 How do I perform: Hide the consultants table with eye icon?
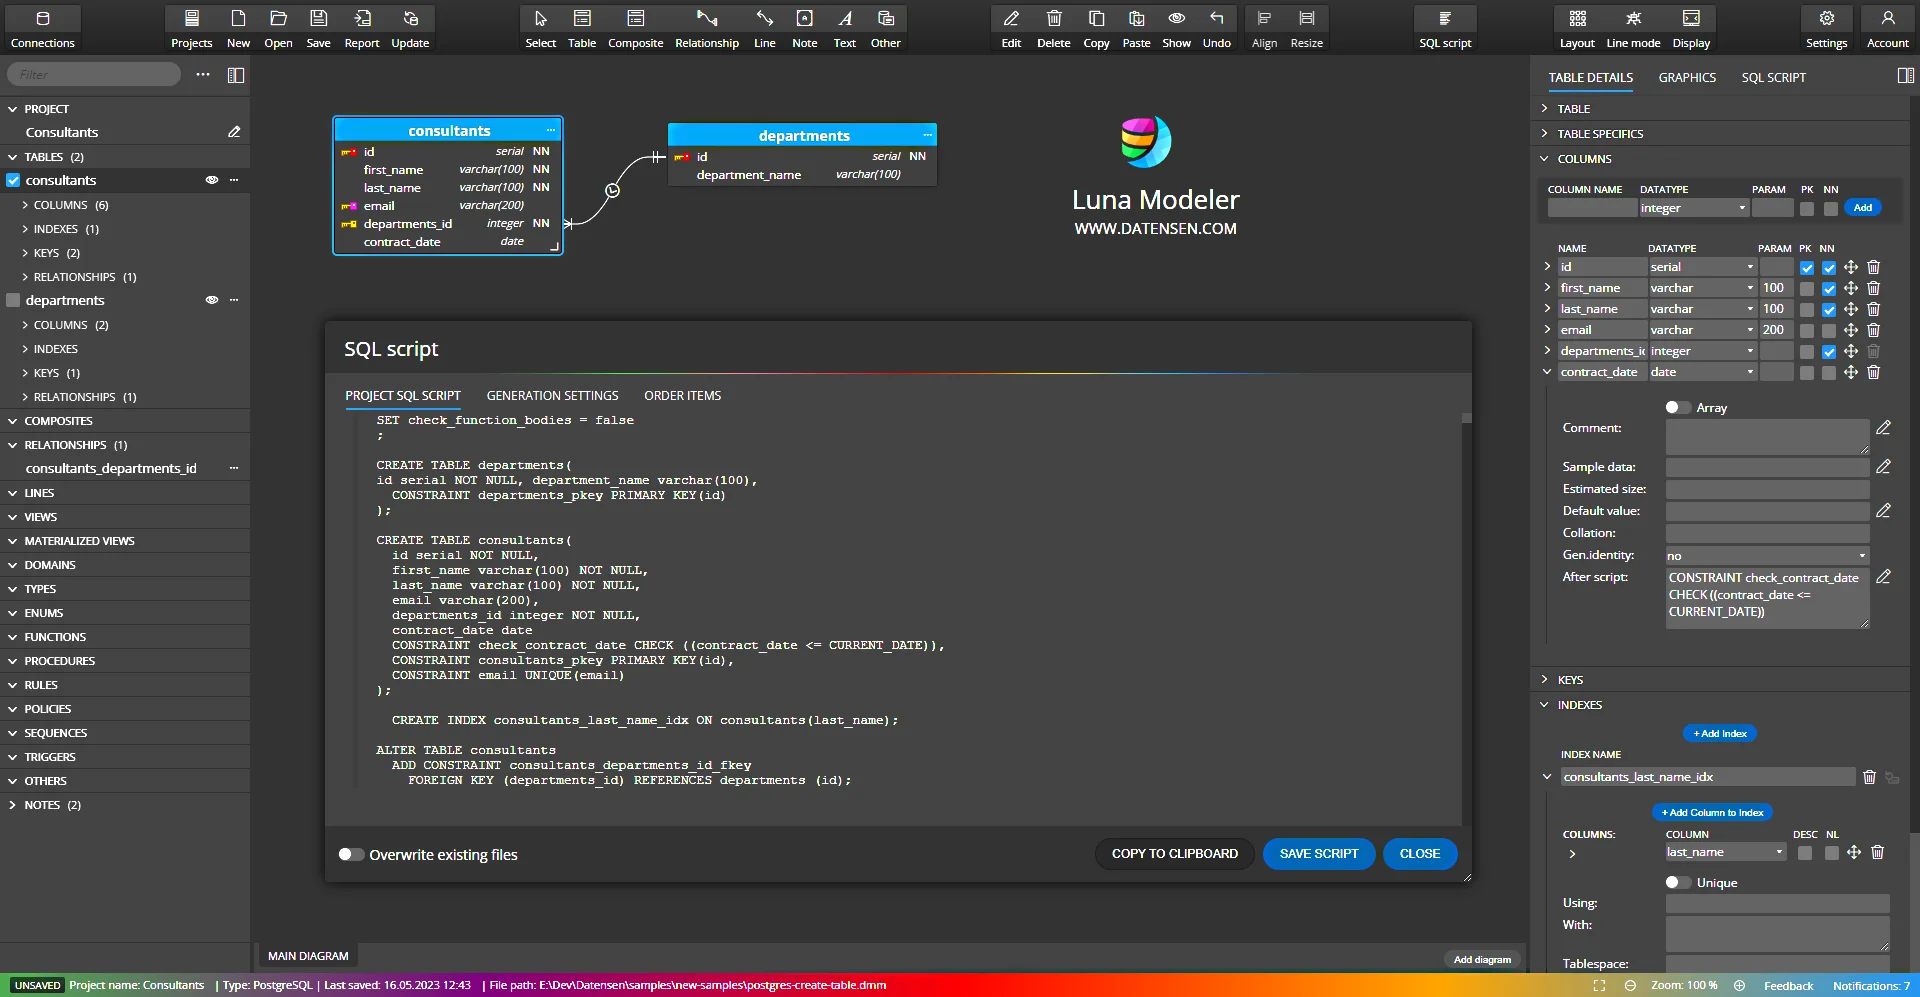point(212,180)
